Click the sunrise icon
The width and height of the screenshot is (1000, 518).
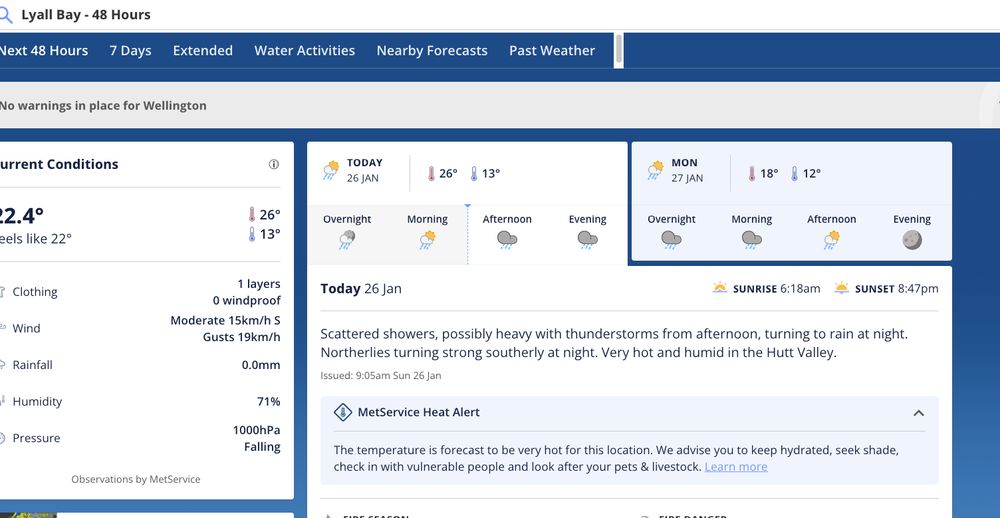[x=720, y=288]
